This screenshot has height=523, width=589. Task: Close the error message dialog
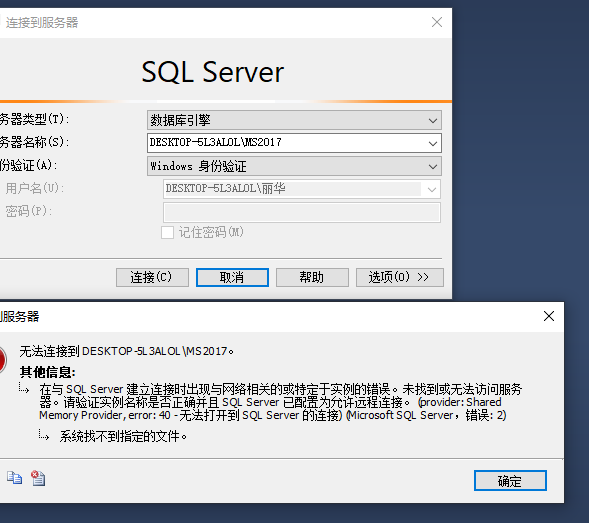click(549, 316)
